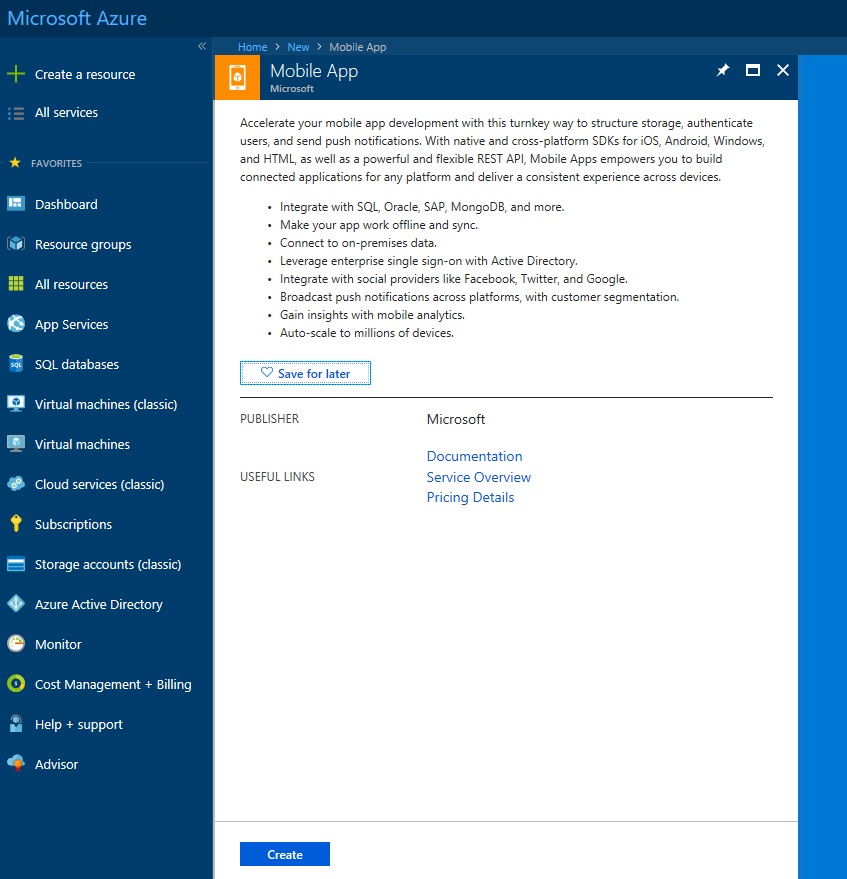This screenshot has width=847, height=879.
Task: Click the Monitor gauge icon
Action: [16, 644]
